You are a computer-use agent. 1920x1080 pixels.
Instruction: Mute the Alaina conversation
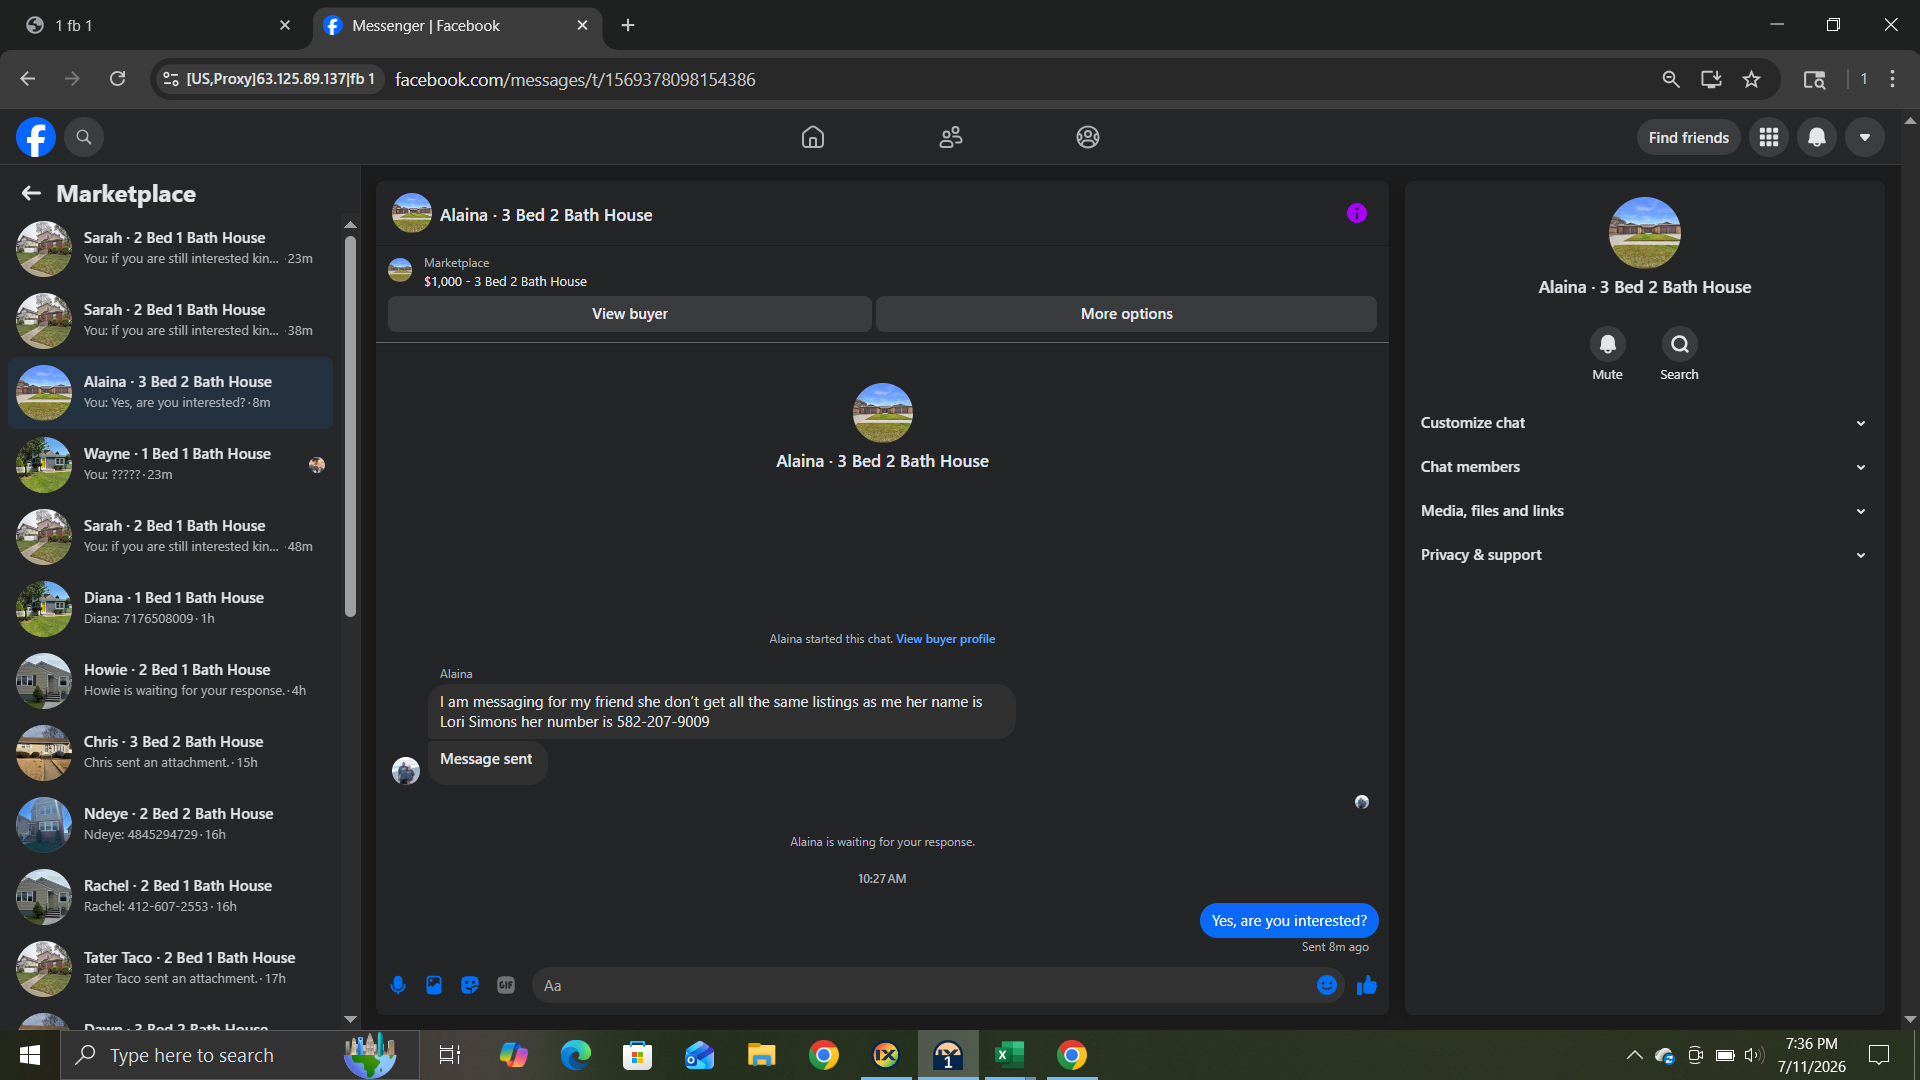coord(1608,344)
